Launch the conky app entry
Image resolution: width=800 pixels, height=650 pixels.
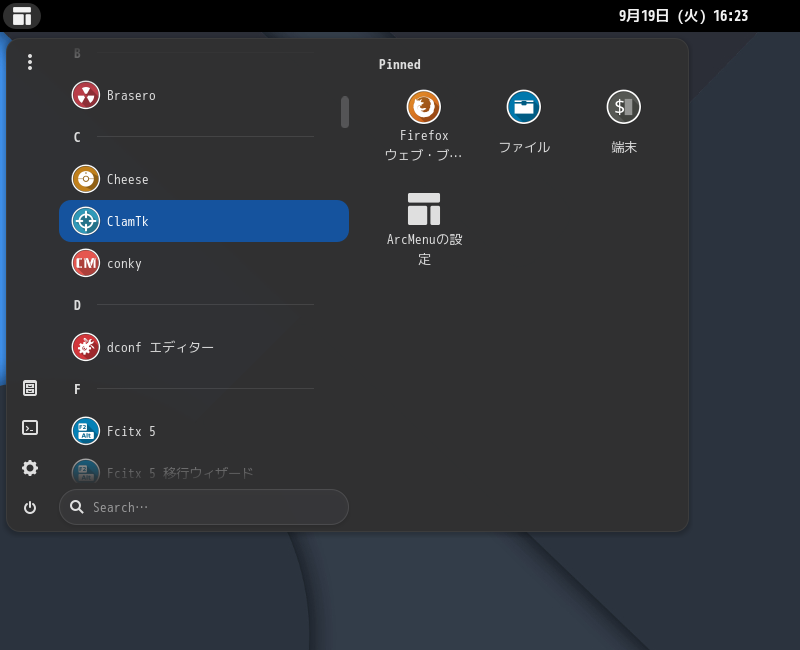pyautogui.click(x=204, y=263)
